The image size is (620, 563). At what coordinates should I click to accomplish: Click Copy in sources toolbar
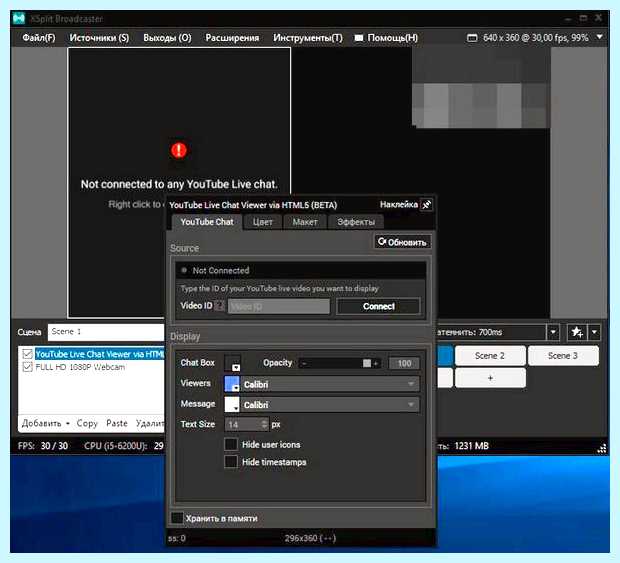point(87,423)
